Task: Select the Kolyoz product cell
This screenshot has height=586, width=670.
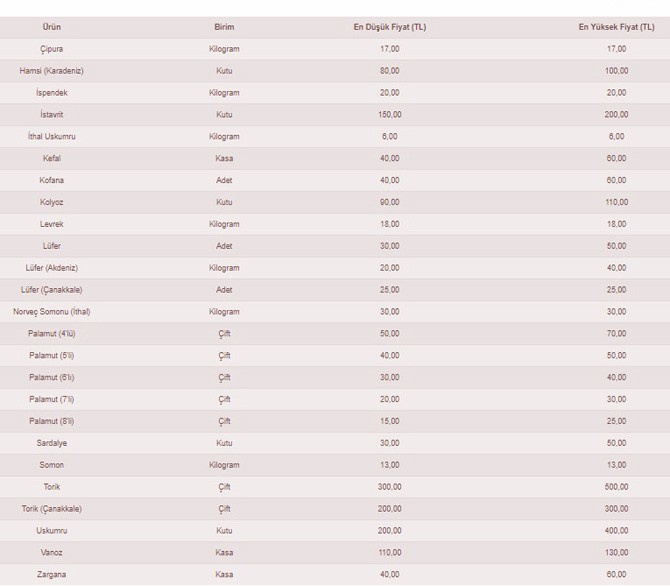Action: tap(52, 202)
